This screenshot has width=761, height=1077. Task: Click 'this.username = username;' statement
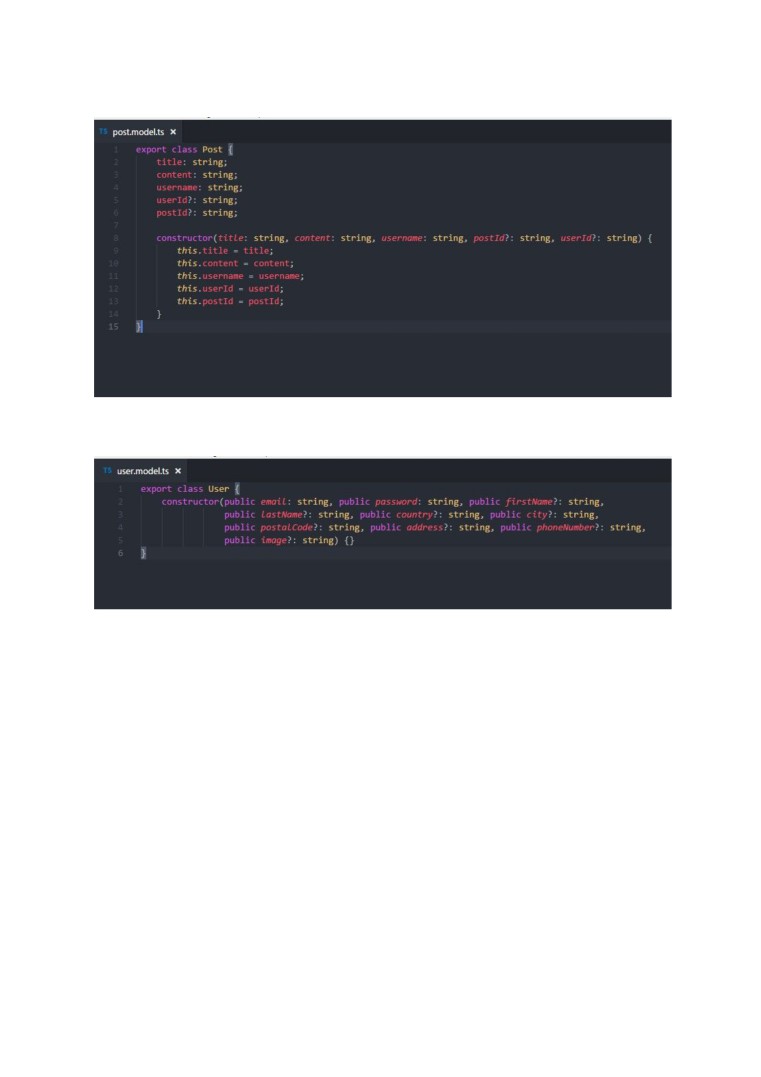(x=240, y=275)
